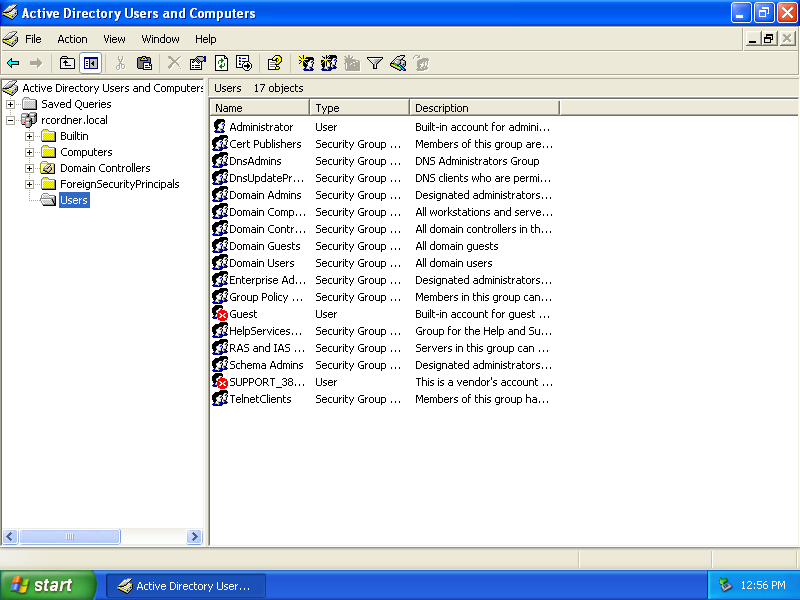Create a new user with toolbar icon
The width and height of the screenshot is (800, 600).
pos(306,63)
